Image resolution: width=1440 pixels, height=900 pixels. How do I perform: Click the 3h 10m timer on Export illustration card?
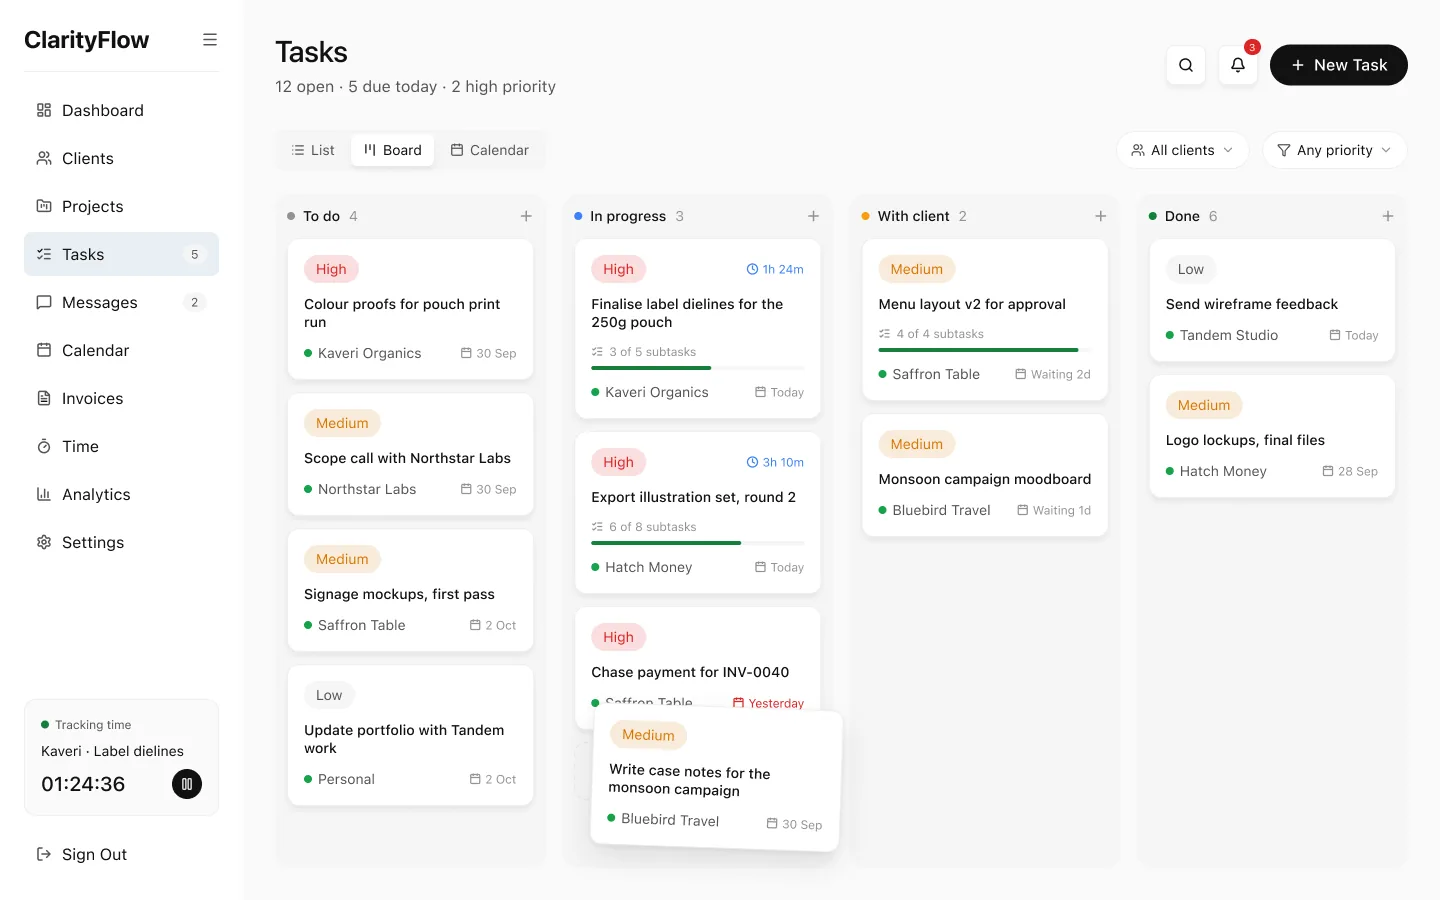(x=775, y=462)
